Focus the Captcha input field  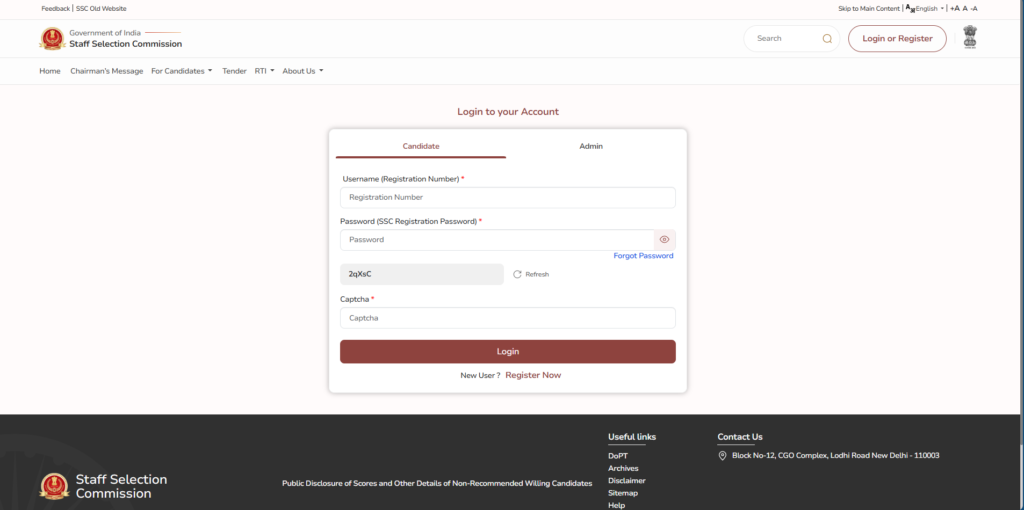pos(507,318)
